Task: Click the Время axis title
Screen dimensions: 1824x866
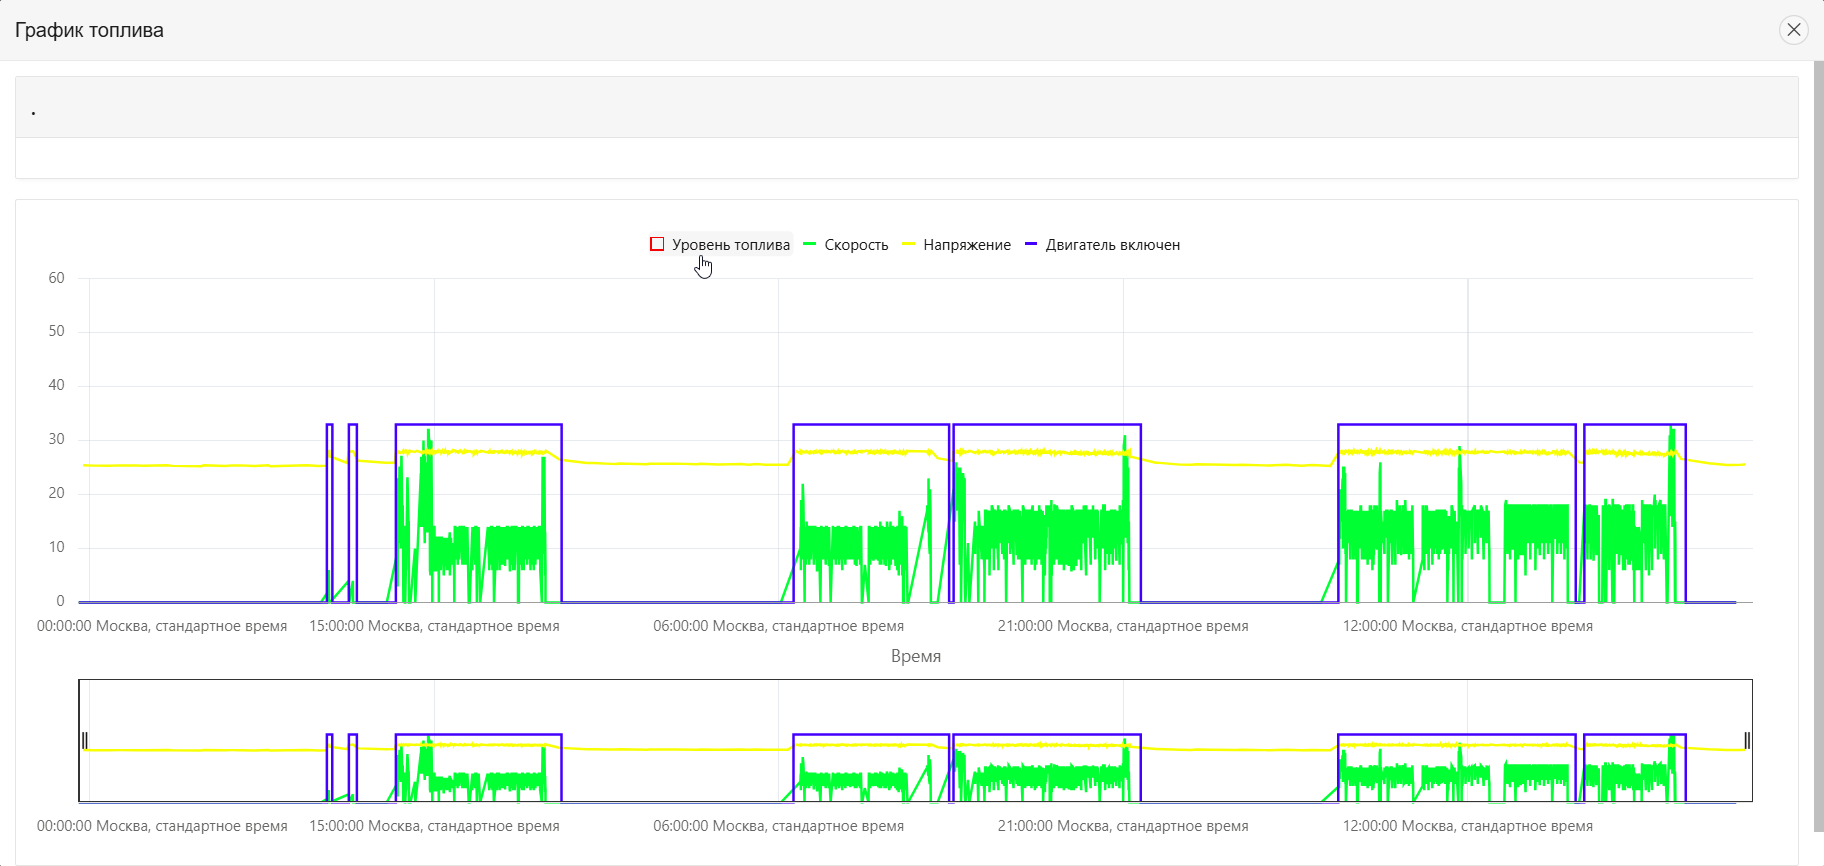Action: [915, 656]
